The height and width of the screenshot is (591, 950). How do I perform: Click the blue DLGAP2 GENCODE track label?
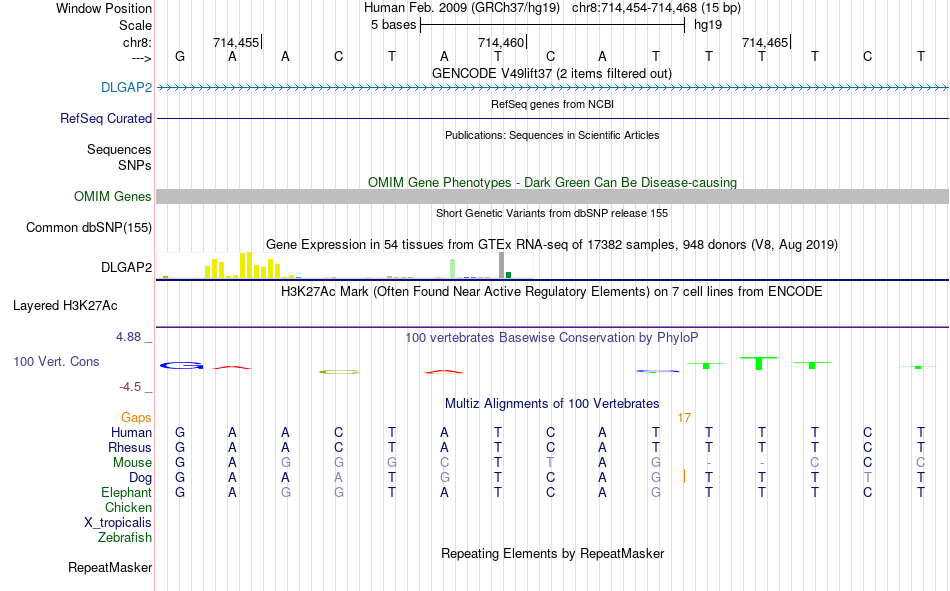(126, 87)
